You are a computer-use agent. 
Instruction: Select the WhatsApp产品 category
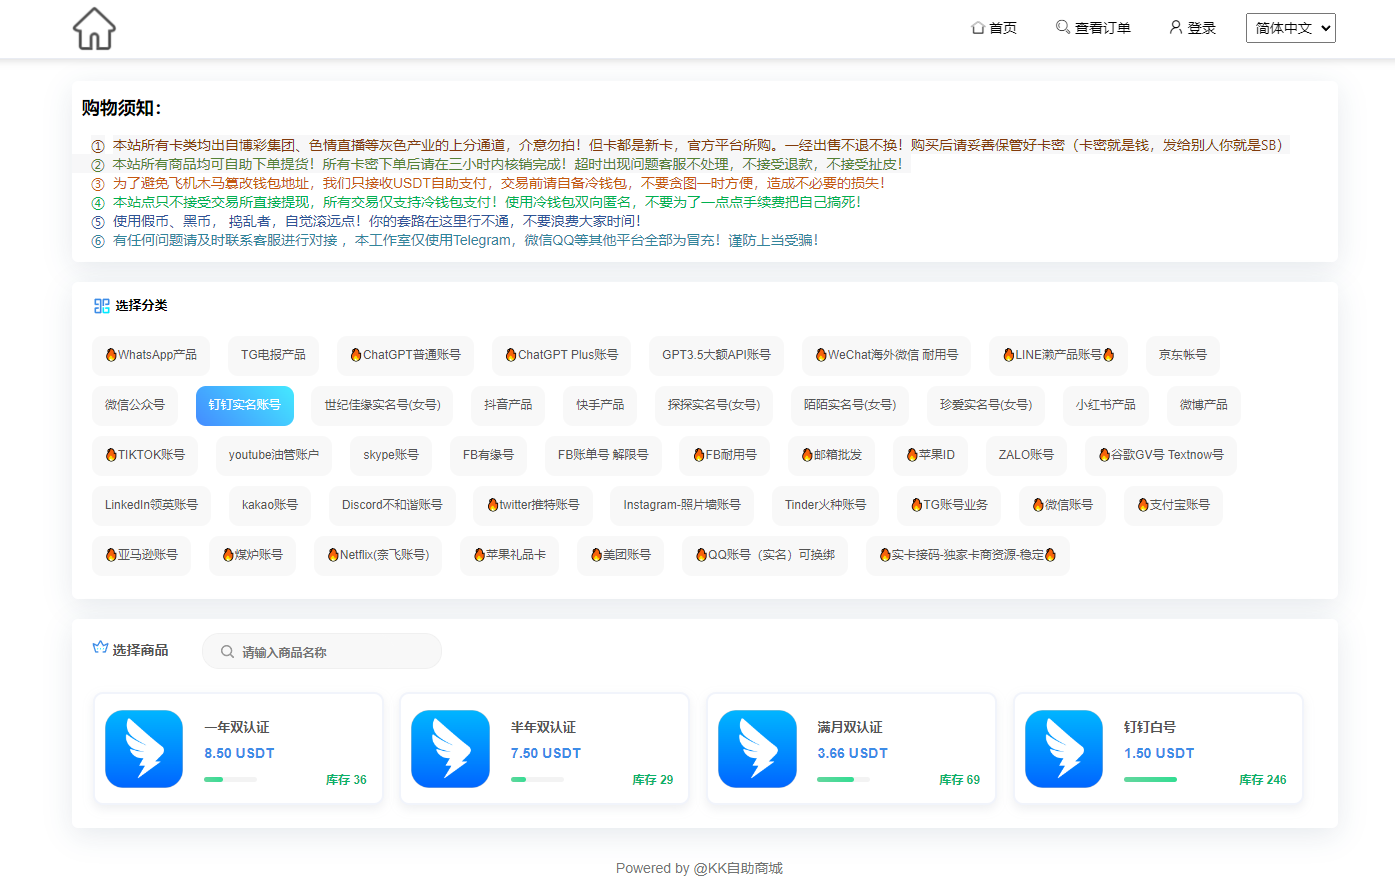[x=151, y=355]
